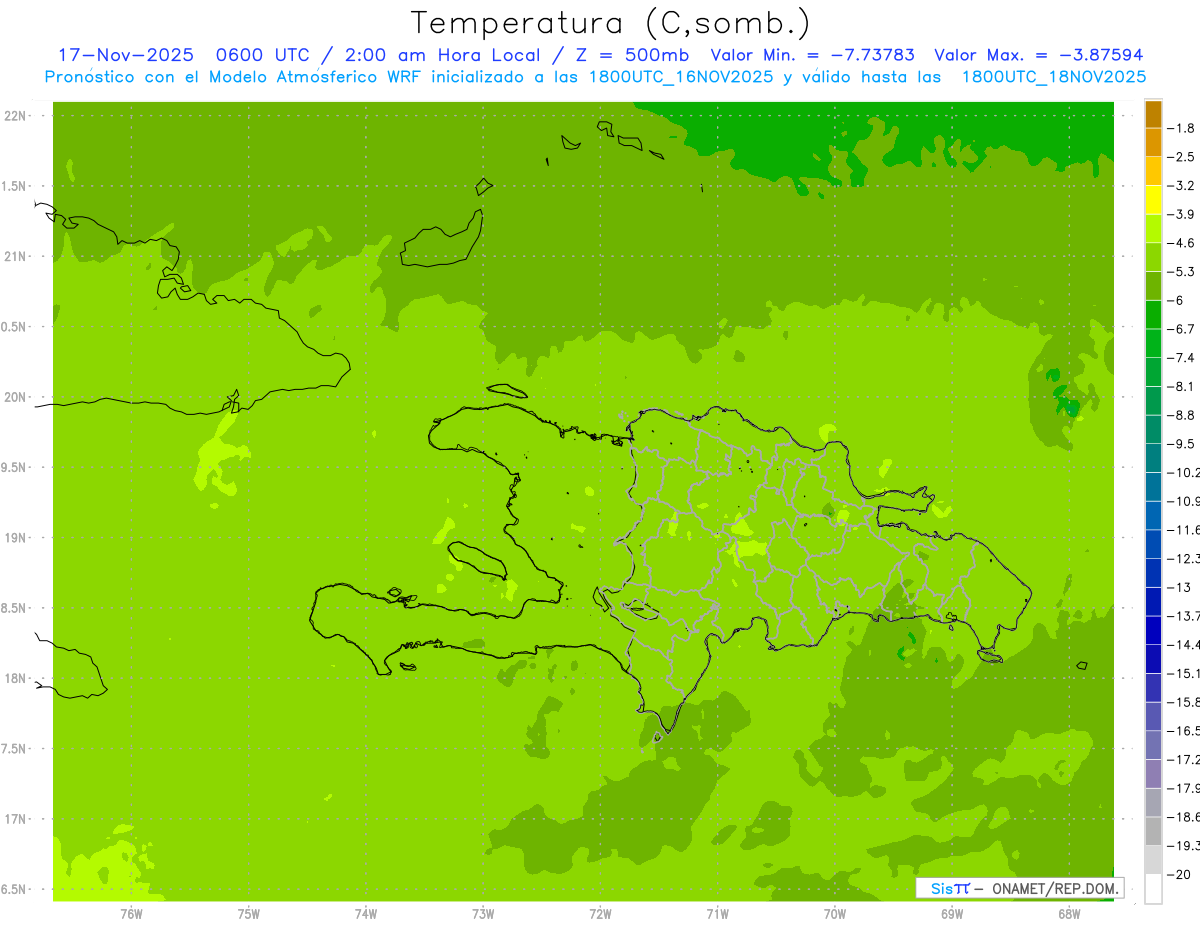
Task: Click the '20N' latitude label
Action: pos(14,397)
